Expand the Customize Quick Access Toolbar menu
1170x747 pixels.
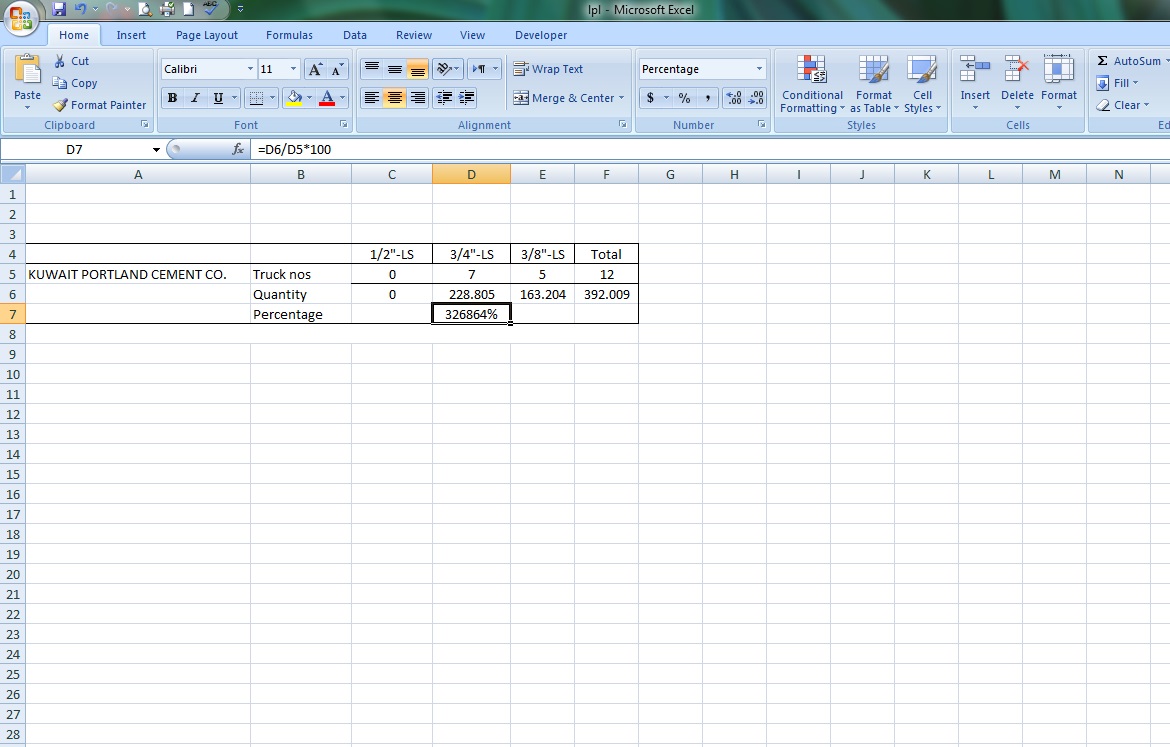[x=240, y=10]
